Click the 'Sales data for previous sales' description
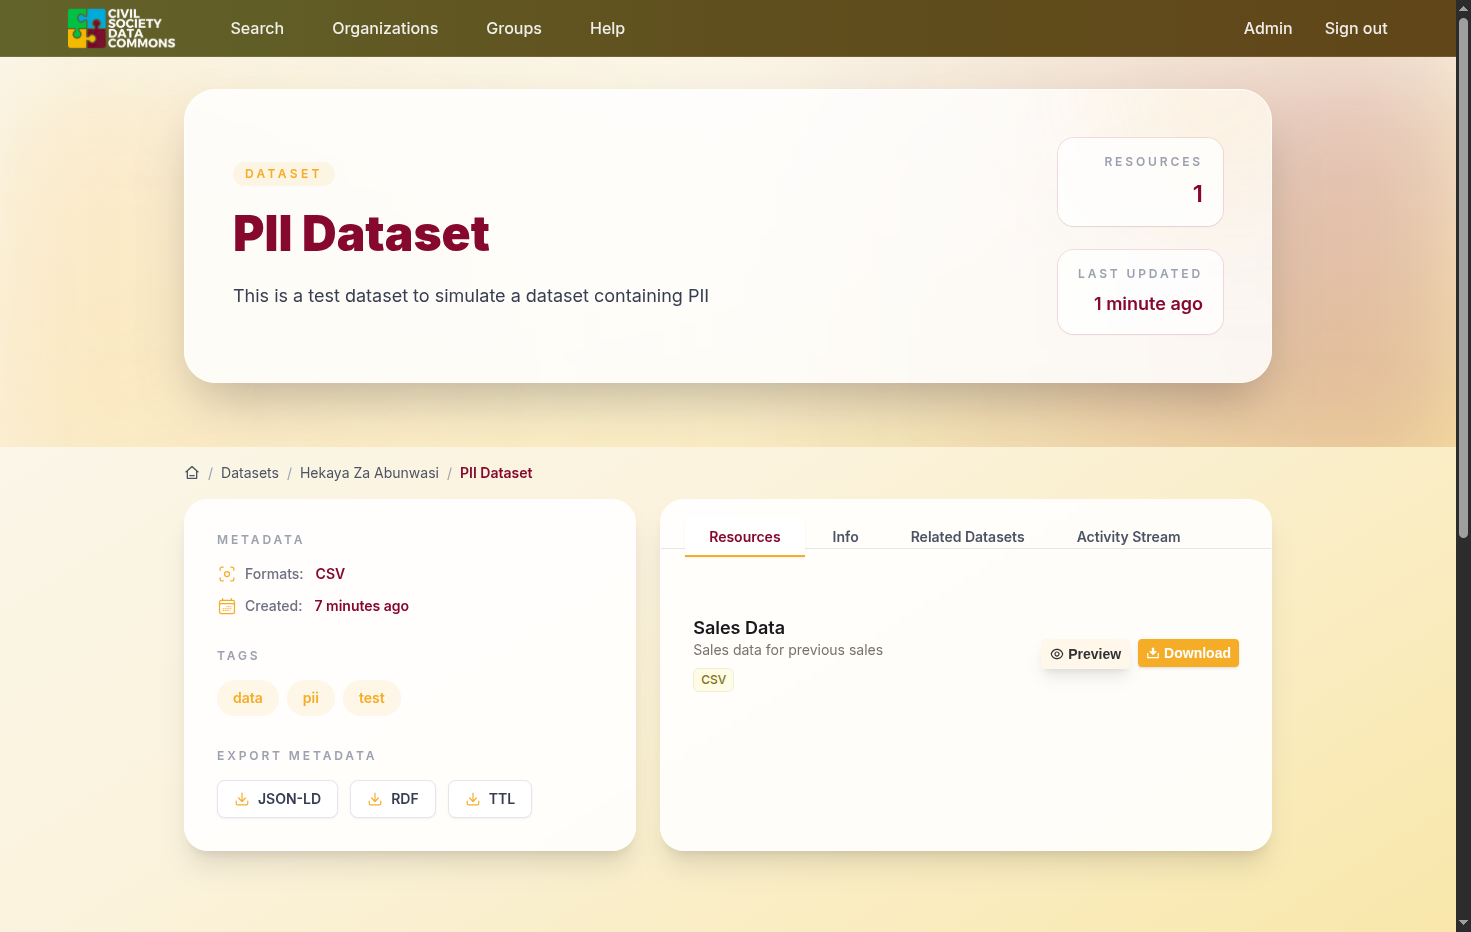Viewport: 1471px width, 932px height. [x=788, y=650]
